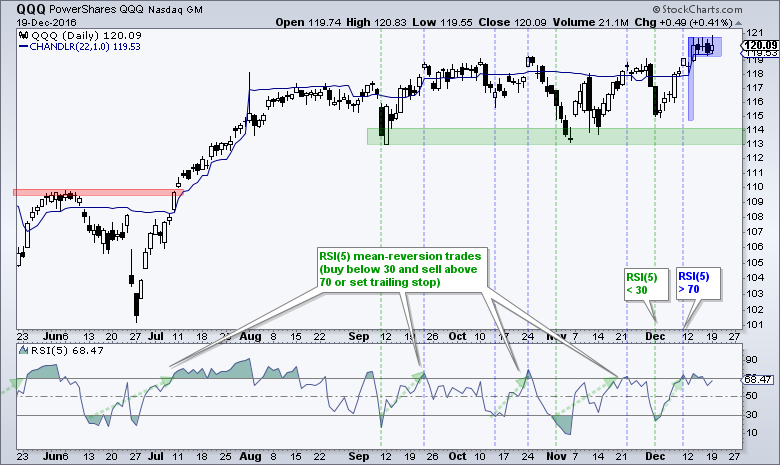The height and width of the screenshot is (465, 780).
Task: Click the QQQ (Daily) 120.09 legend
Action: (x=86, y=35)
